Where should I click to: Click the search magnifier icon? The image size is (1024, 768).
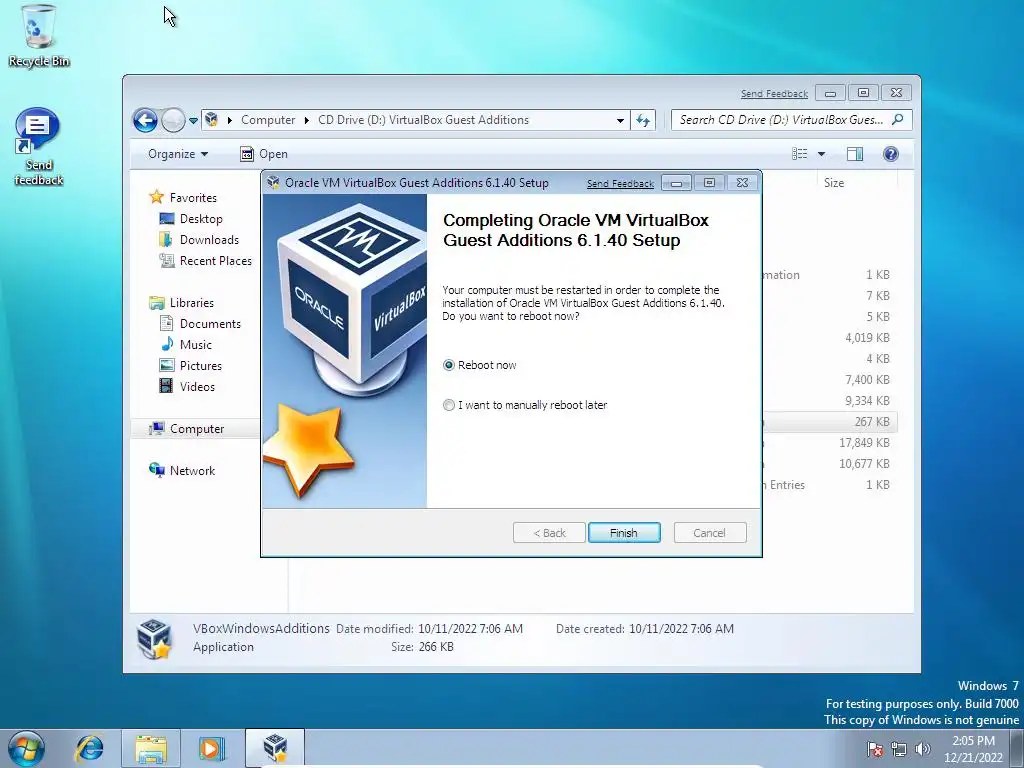(x=898, y=120)
